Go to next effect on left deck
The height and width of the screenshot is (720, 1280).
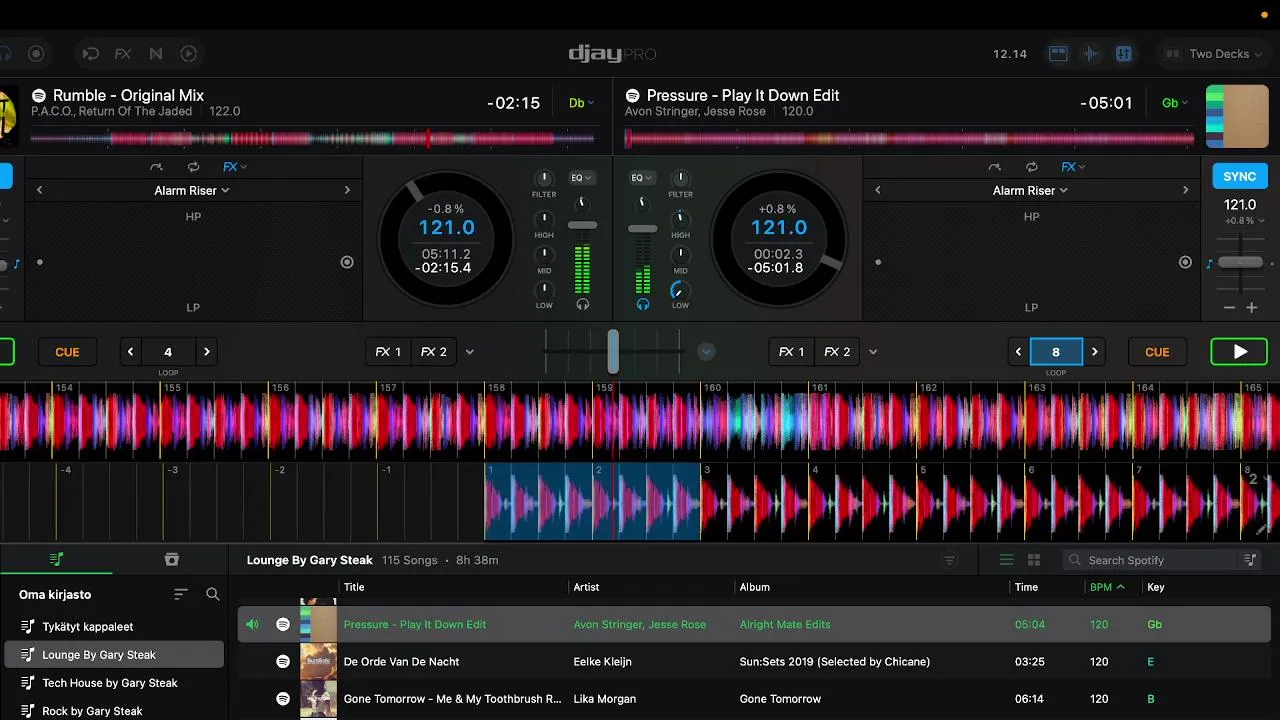pyautogui.click(x=347, y=190)
